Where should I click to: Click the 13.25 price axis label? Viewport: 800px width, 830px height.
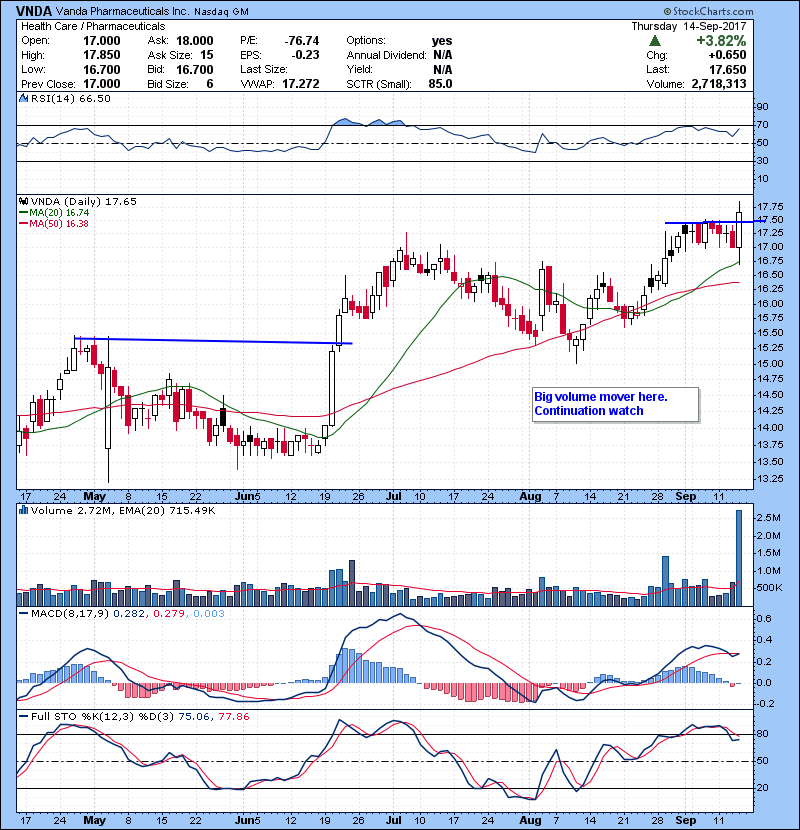pos(770,479)
